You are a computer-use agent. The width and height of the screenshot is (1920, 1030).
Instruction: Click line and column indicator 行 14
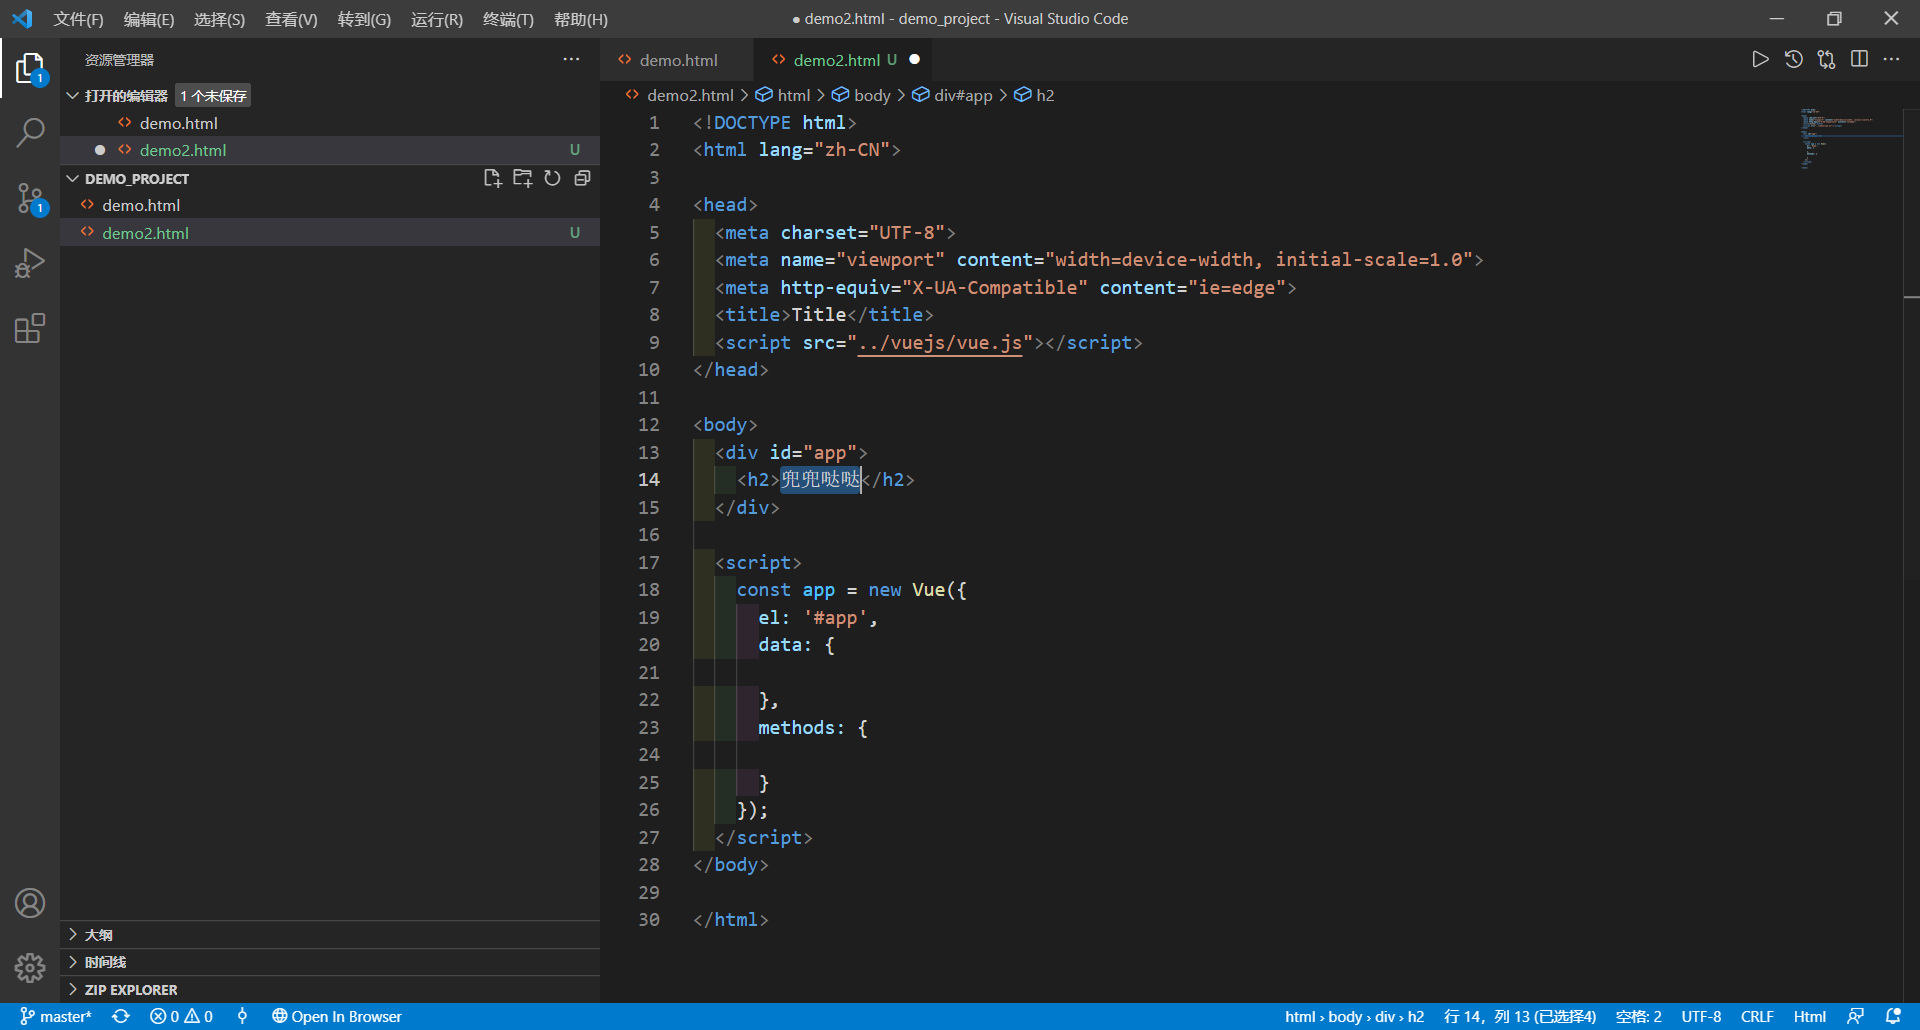pos(1520,1016)
